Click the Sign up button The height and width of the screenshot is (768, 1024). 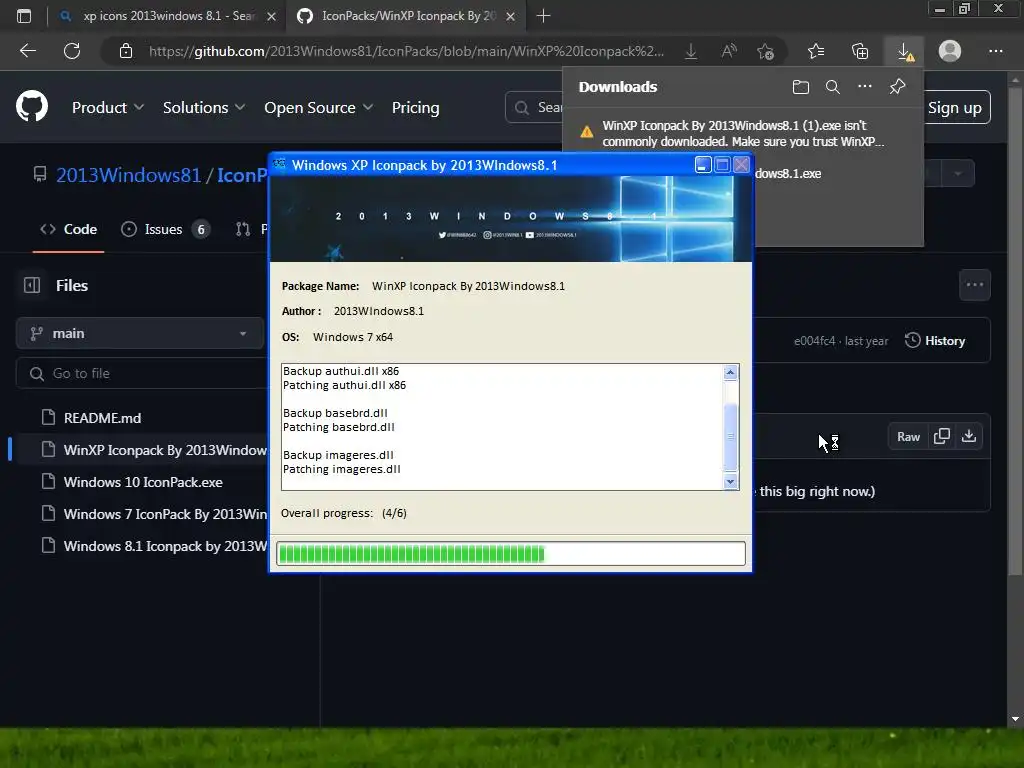[955, 108]
